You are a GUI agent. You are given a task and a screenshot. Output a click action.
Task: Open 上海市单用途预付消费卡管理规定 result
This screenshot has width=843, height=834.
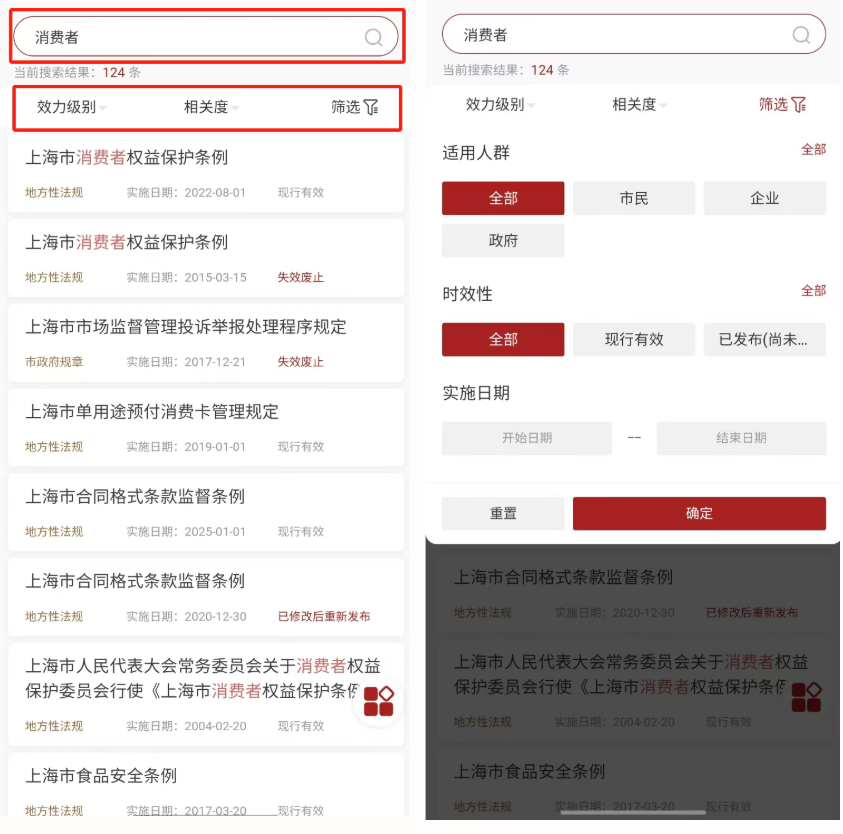pyautogui.click(x=206, y=428)
